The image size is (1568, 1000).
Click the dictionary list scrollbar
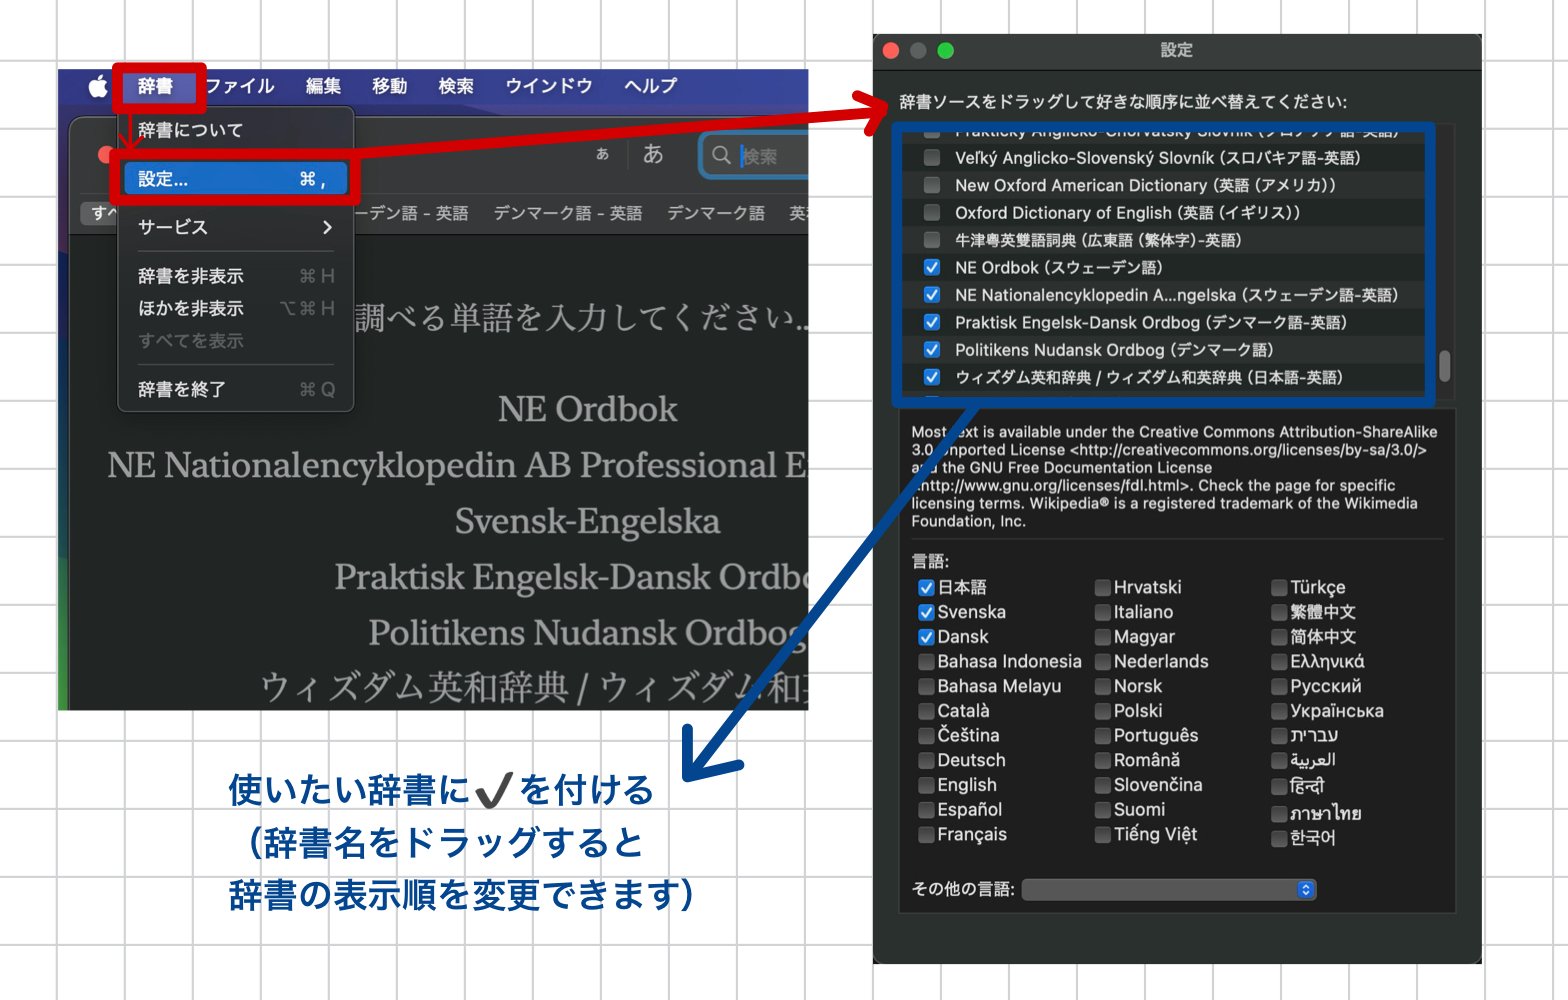[x=1444, y=366]
